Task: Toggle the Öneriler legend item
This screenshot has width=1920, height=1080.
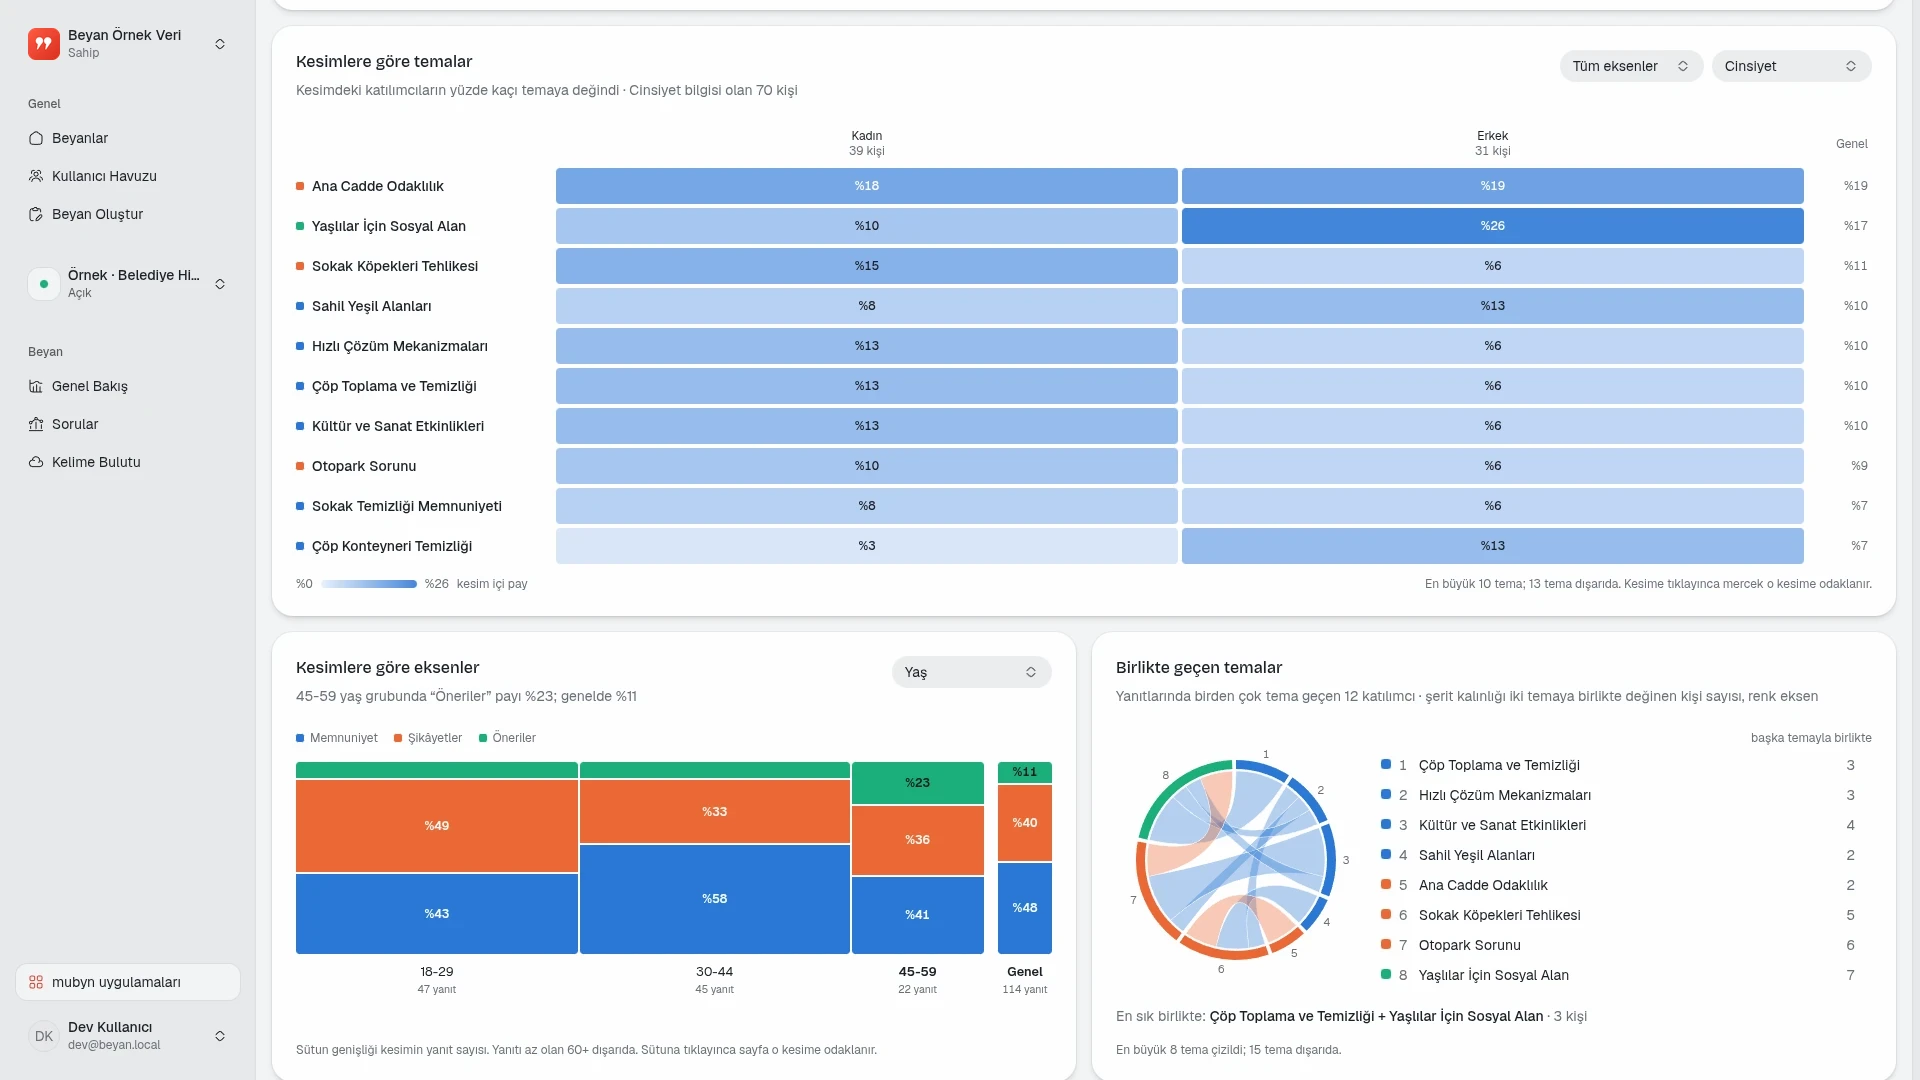Action: (508, 738)
